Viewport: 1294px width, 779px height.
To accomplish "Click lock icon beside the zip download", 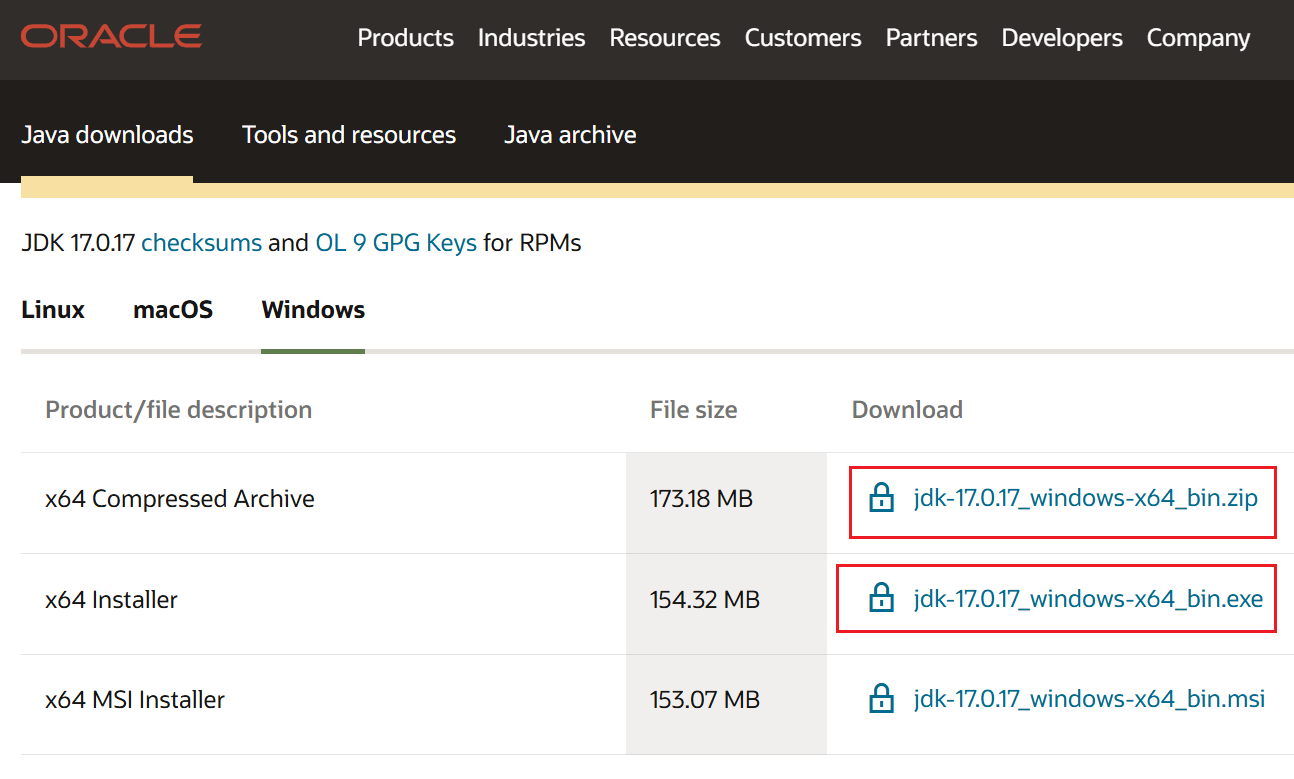I will [881, 498].
